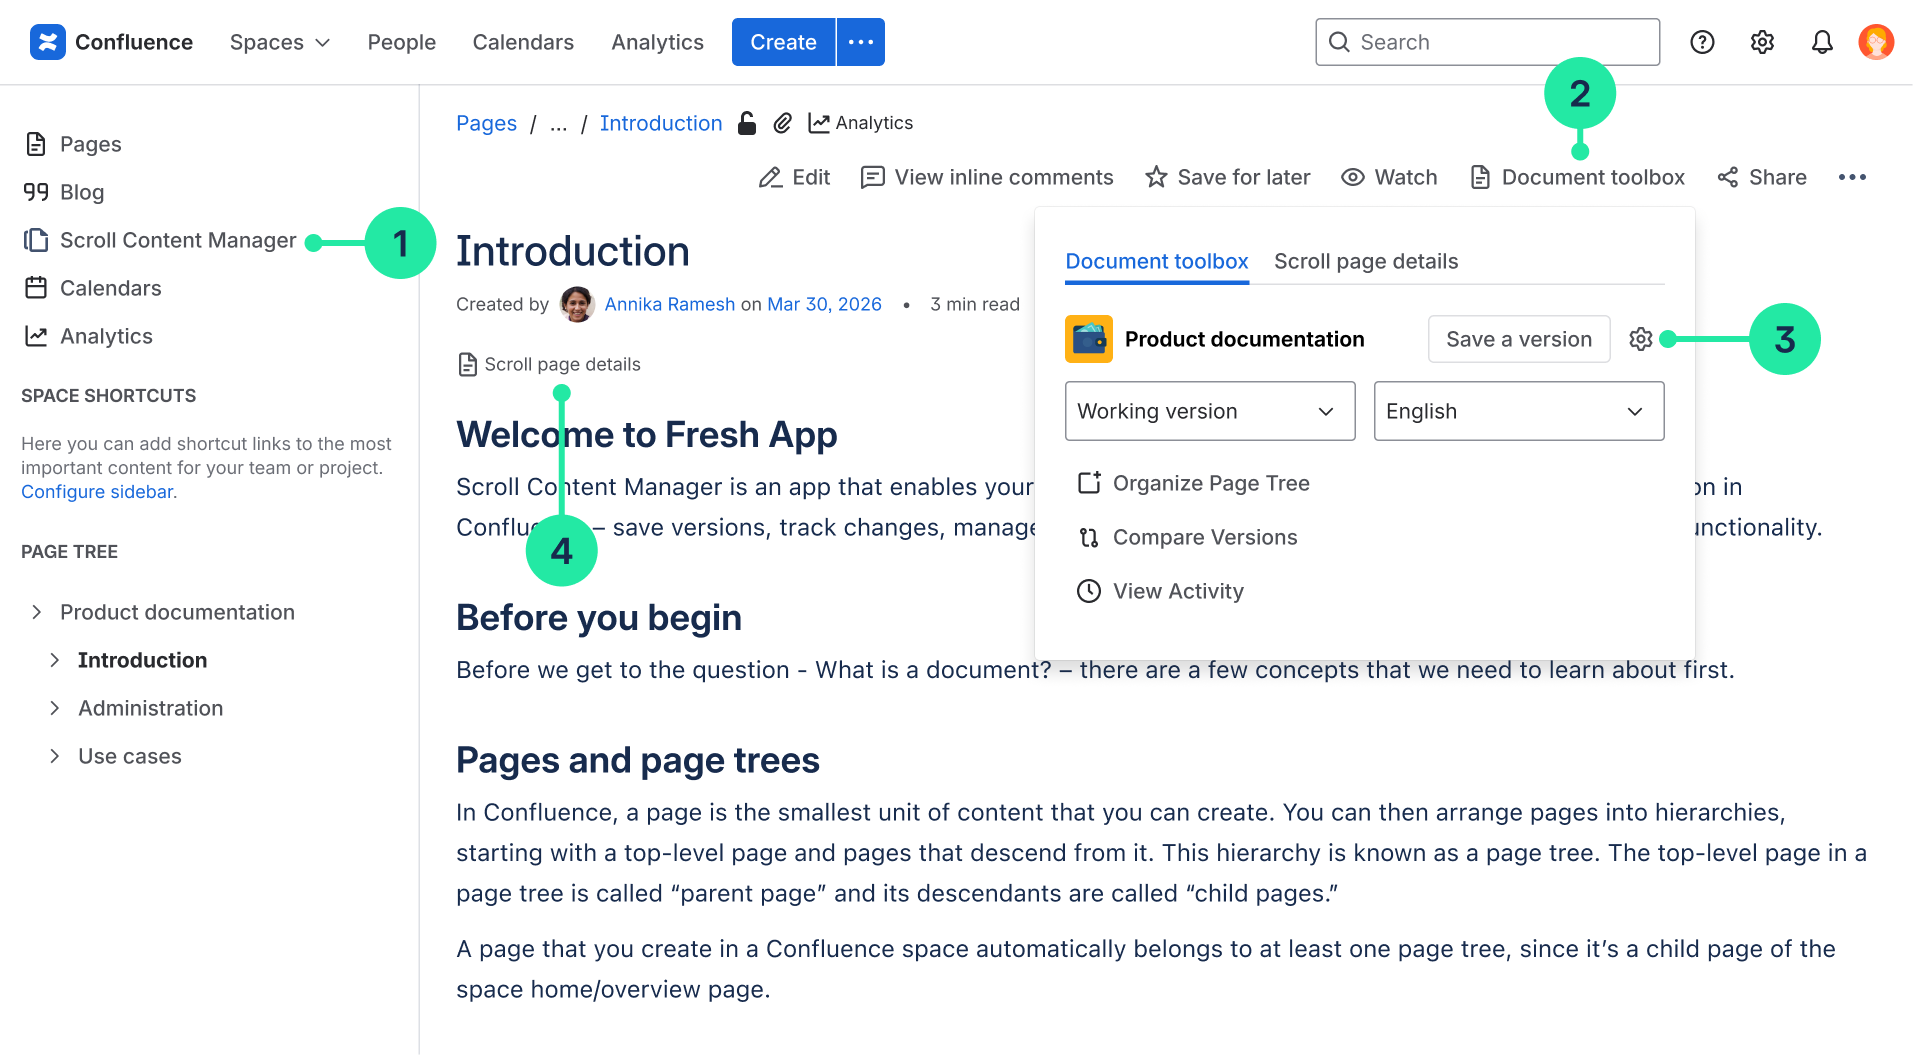Open attachments via the paperclip icon

pos(783,123)
